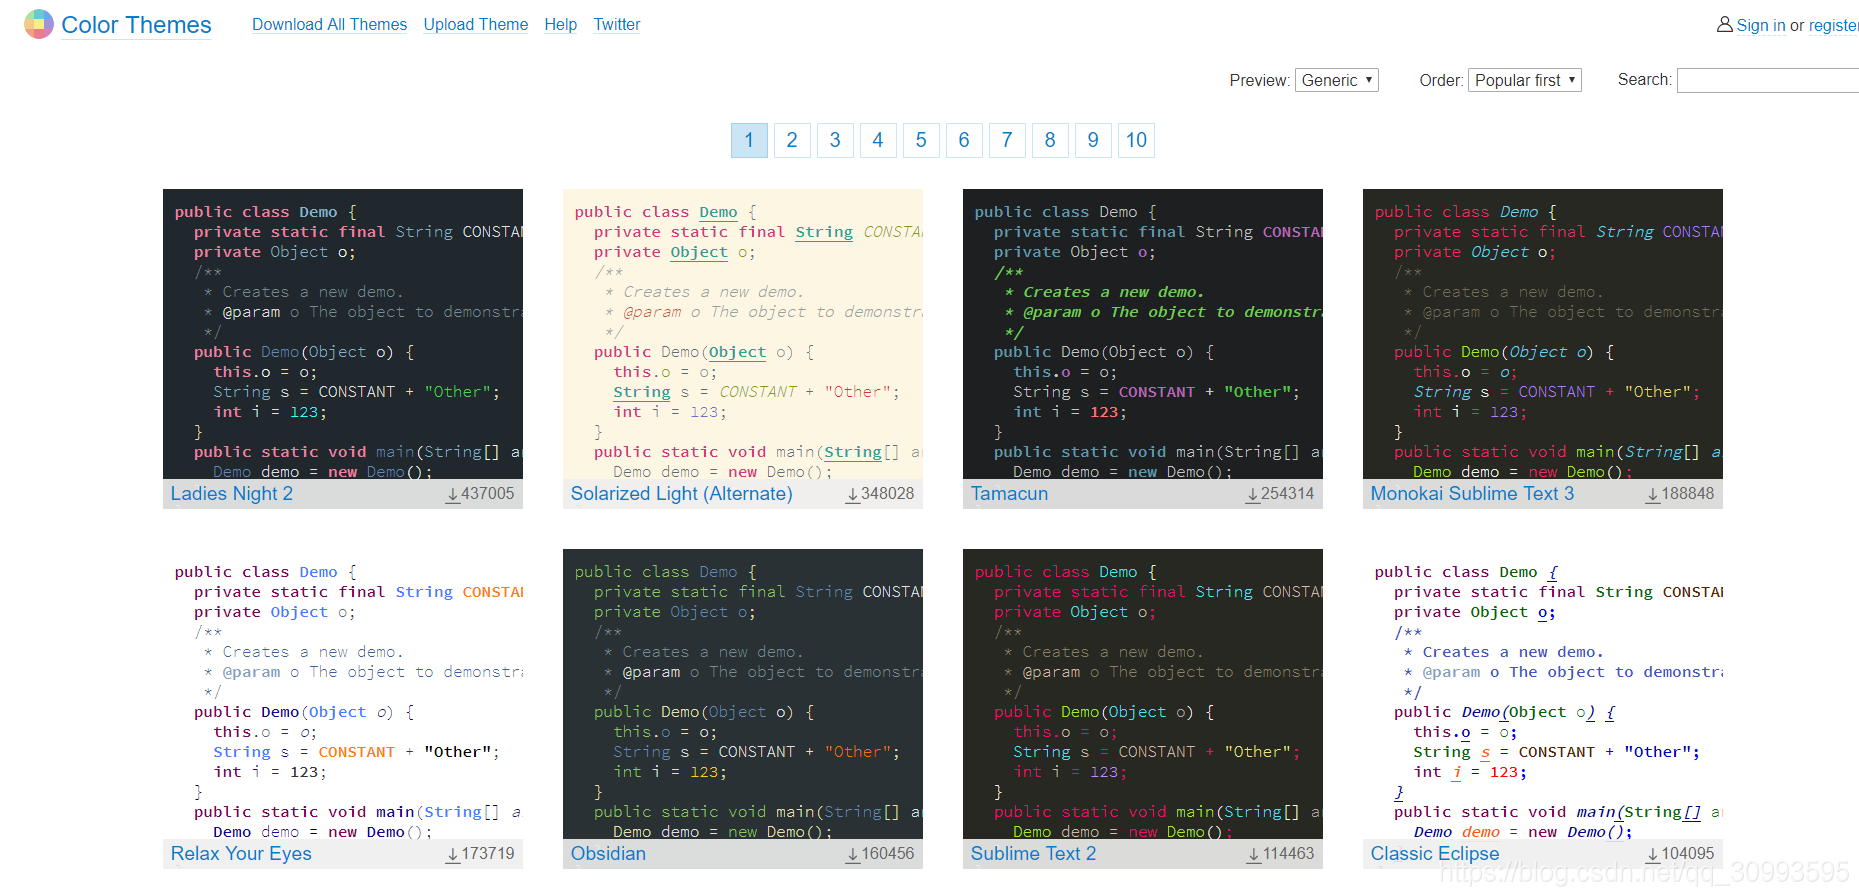Image resolution: width=1859 pixels, height=896 pixels.
Task: Go to pagination page 10
Action: click(x=1136, y=140)
